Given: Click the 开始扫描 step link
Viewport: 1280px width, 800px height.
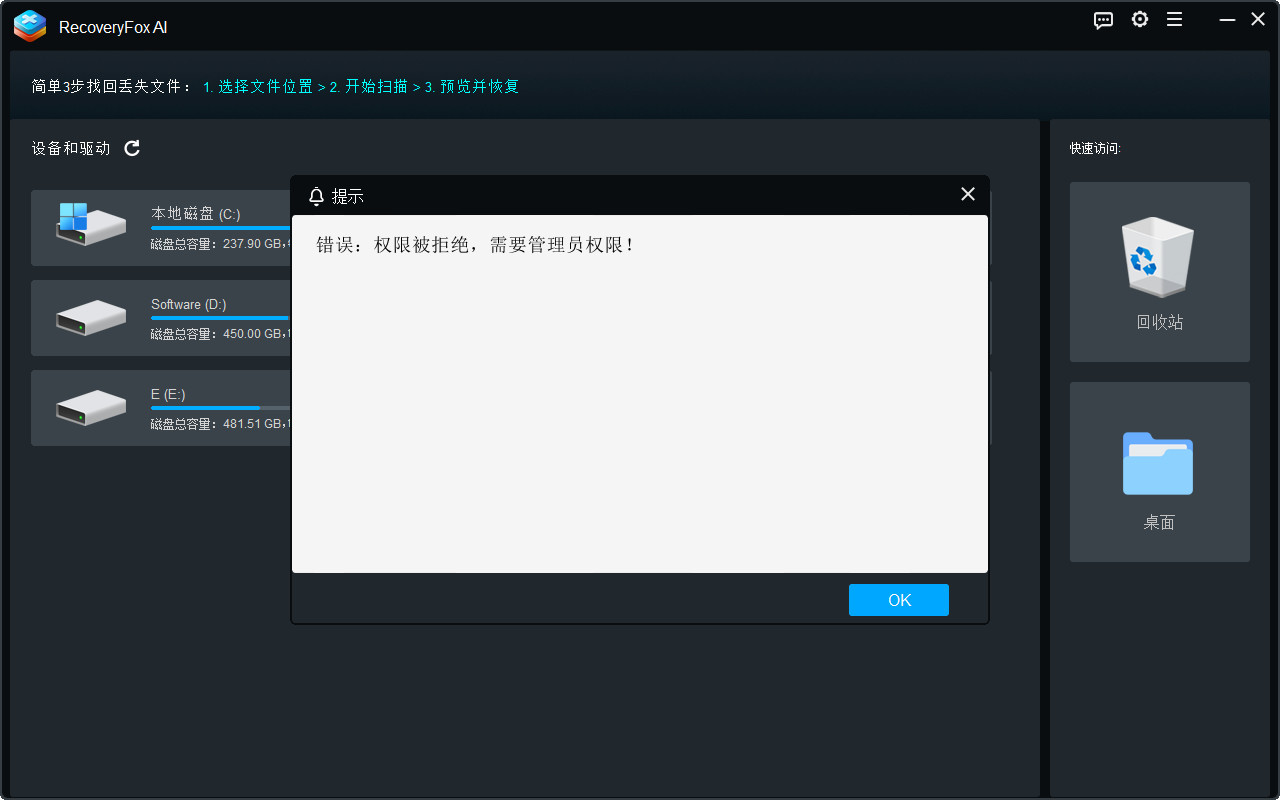Looking at the screenshot, I should click(367, 87).
